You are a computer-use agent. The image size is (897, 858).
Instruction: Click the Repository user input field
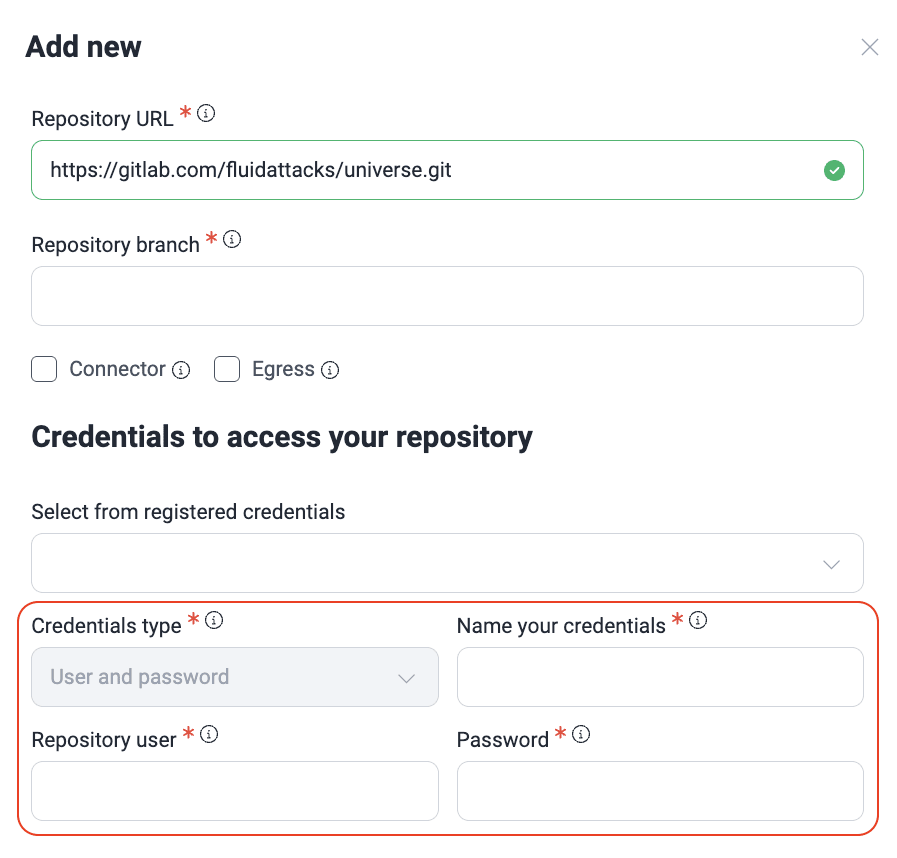pyautogui.click(x=235, y=791)
